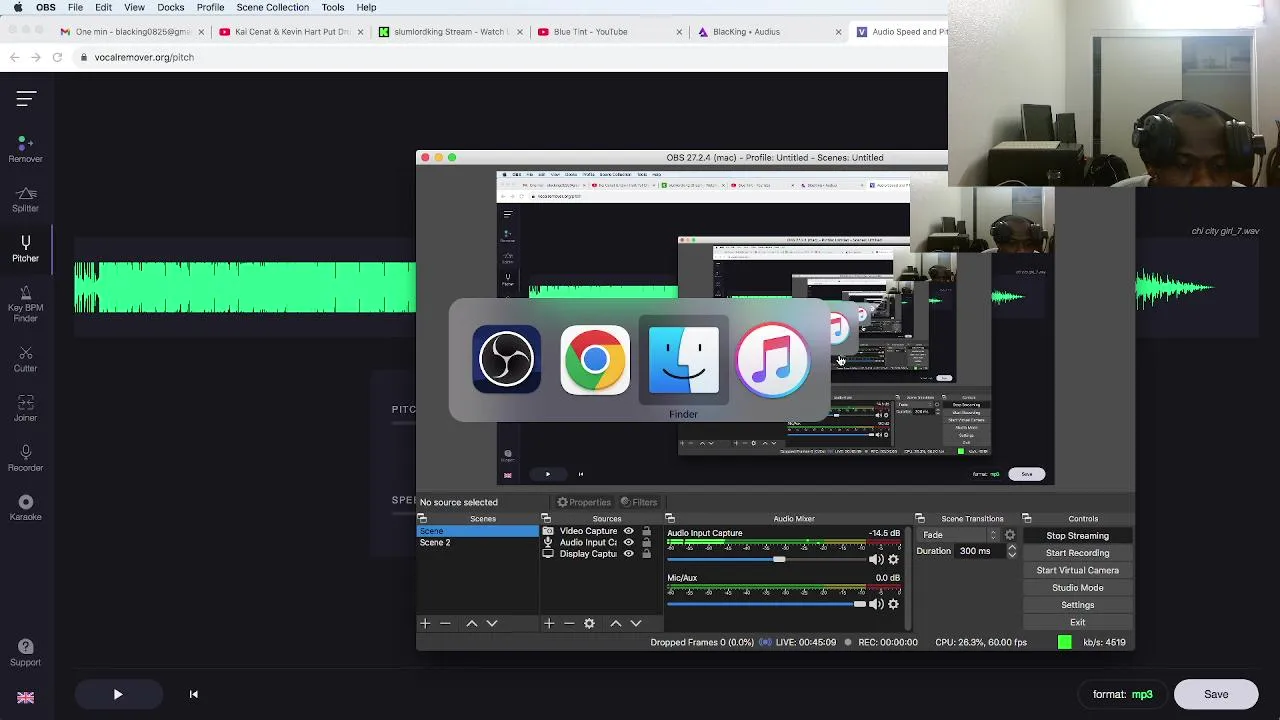
Task: Toggle visibility of Video Capture source
Action: [x=628, y=531]
